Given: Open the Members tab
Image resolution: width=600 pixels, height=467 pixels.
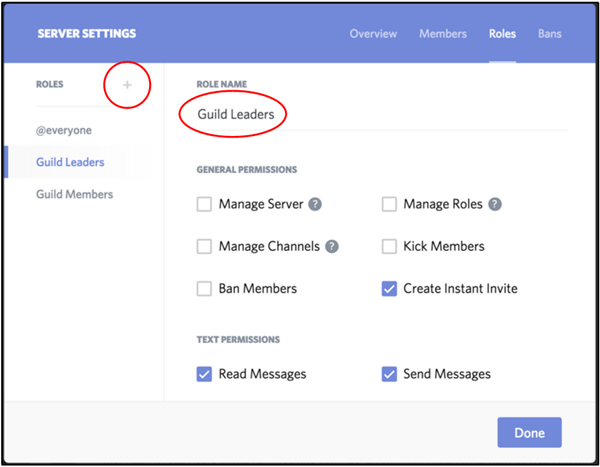Looking at the screenshot, I should click(x=442, y=34).
